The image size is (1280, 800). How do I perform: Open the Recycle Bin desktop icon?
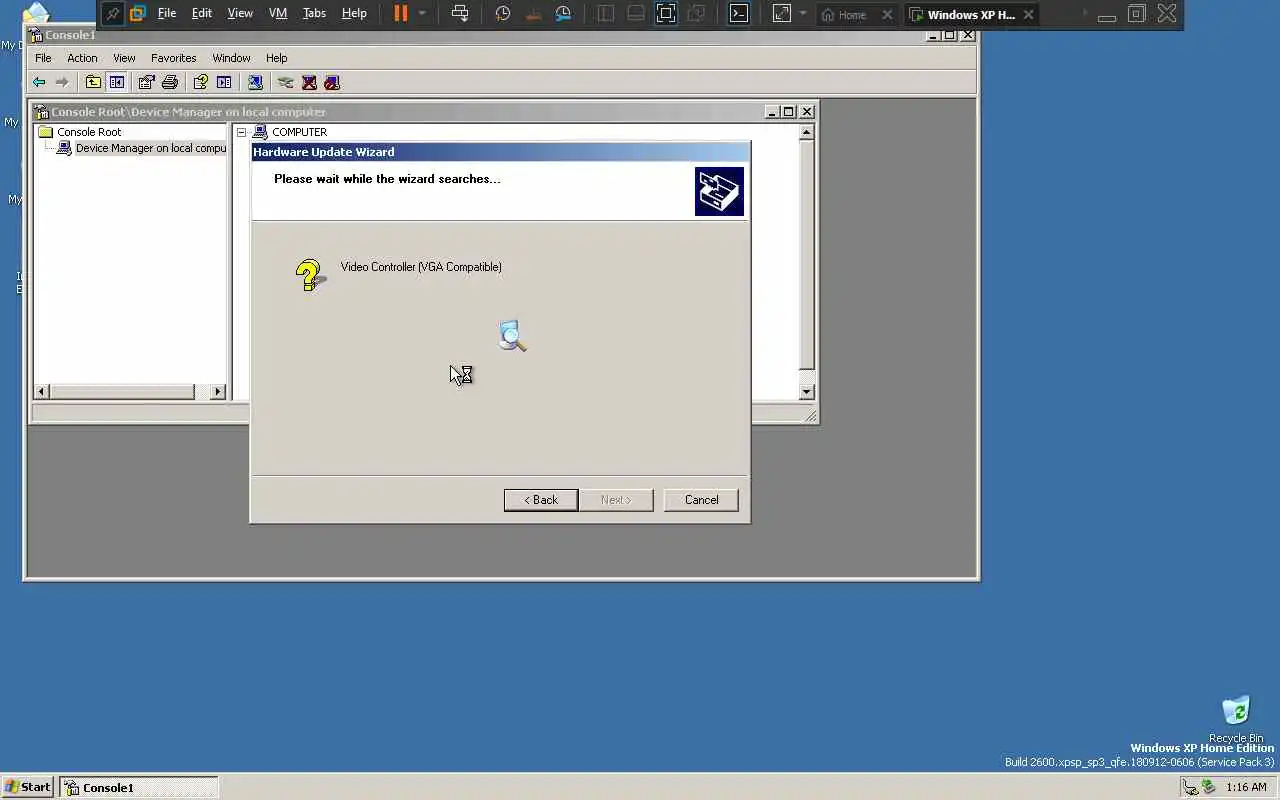coord(1236,718)
